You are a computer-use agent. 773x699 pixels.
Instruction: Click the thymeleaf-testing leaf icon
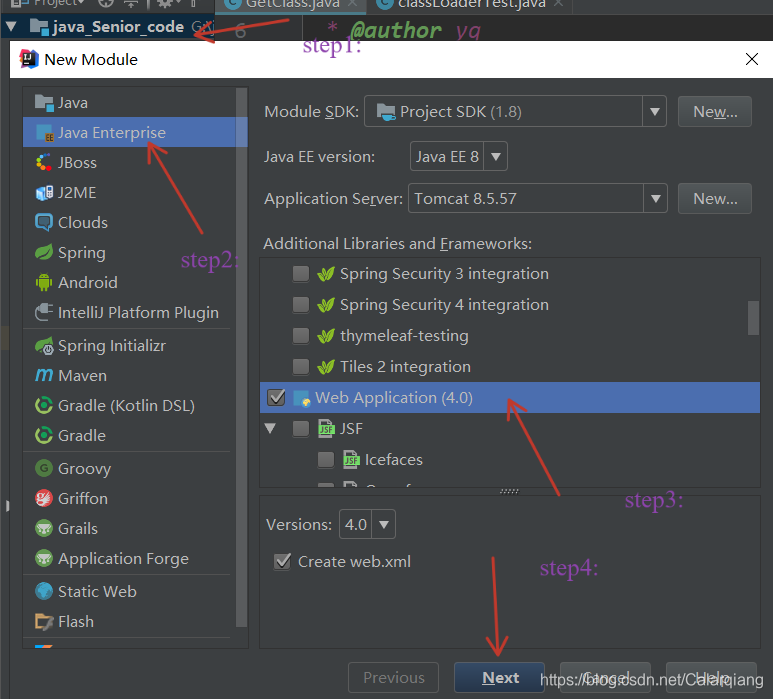pyautogui.click(x=326, y=336)
